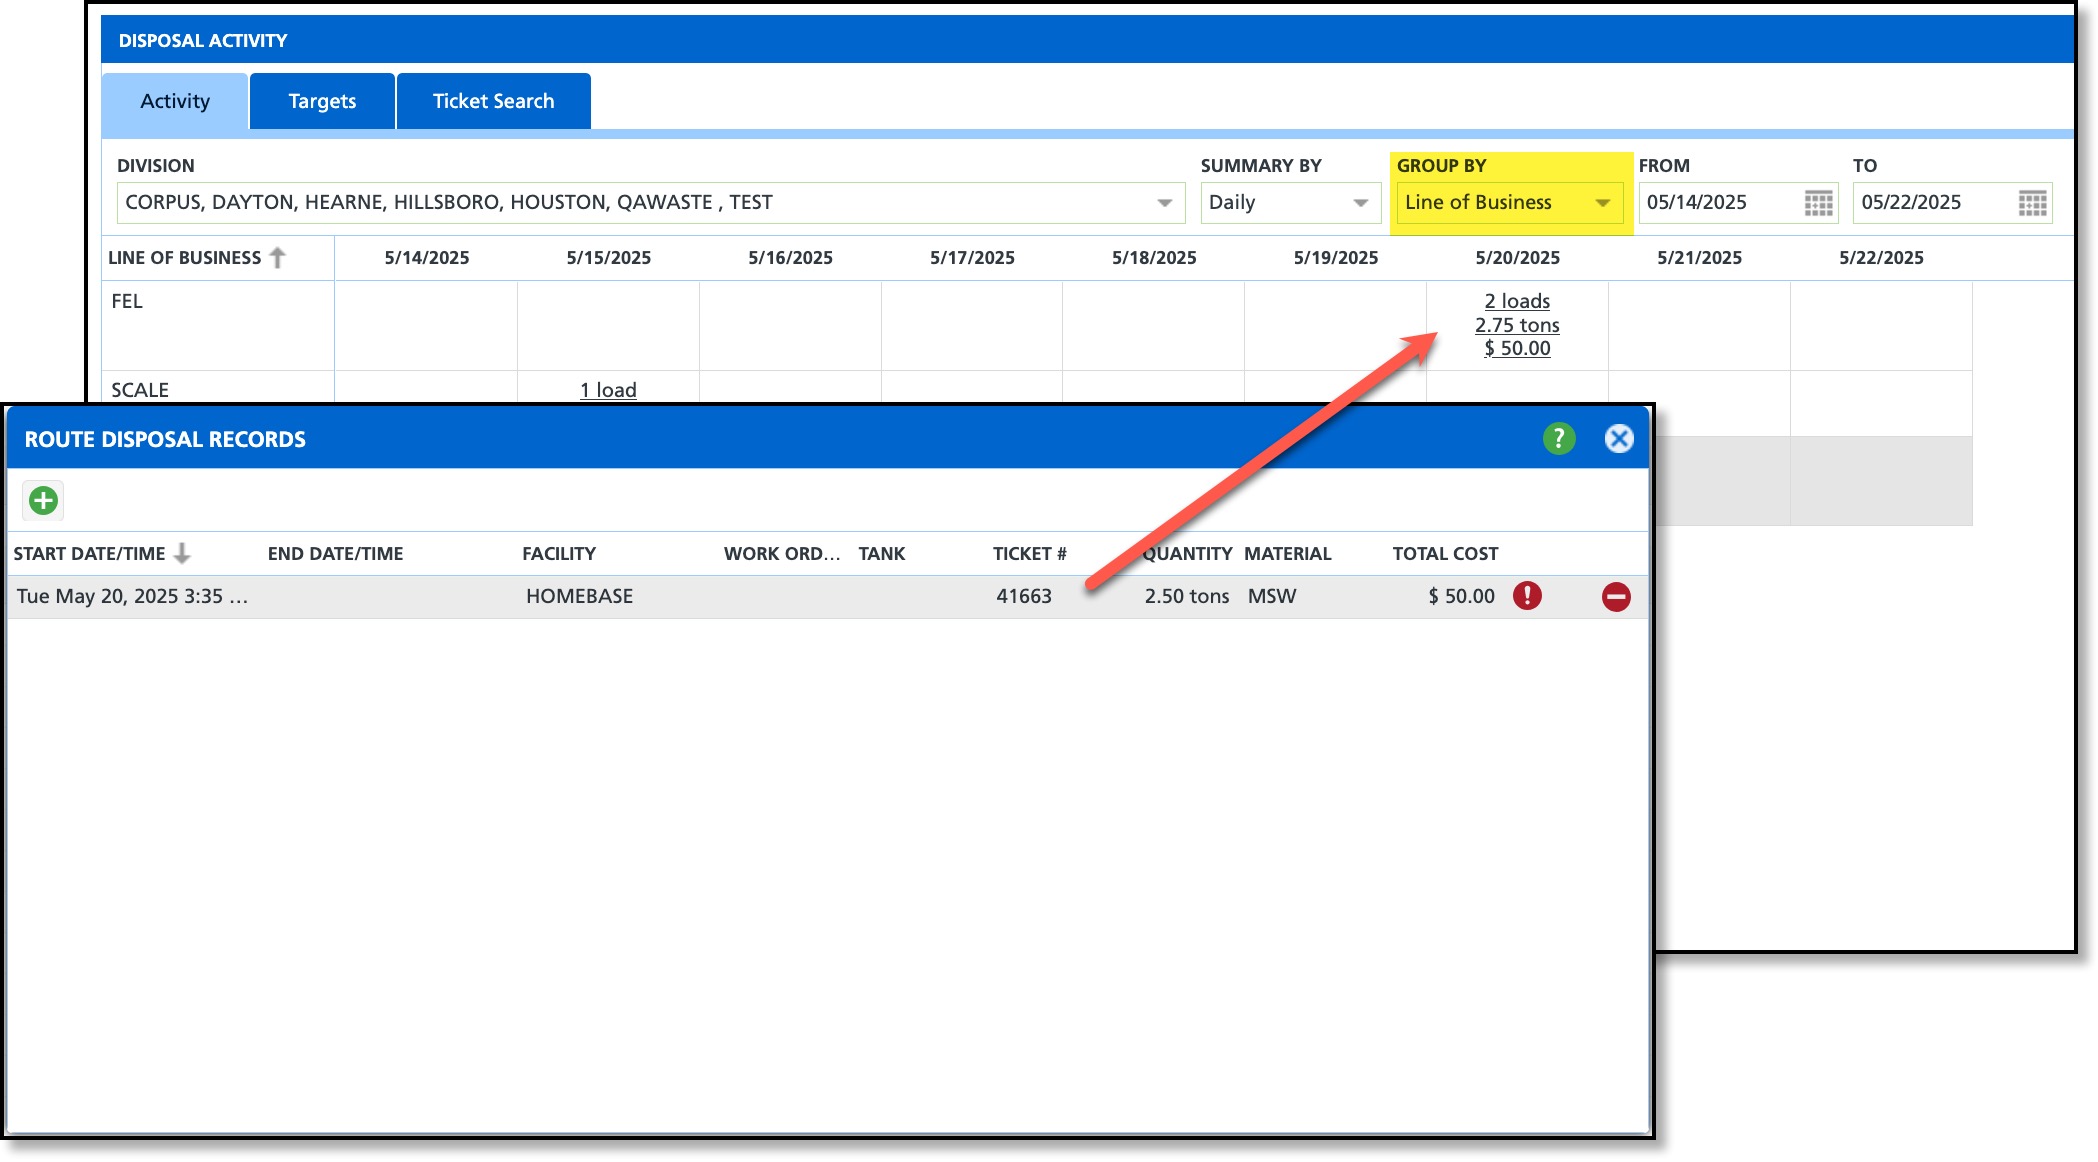2098x1162 pixels.
Task: Open the Summary By Daily dropdown
Action: (1360, 203)
